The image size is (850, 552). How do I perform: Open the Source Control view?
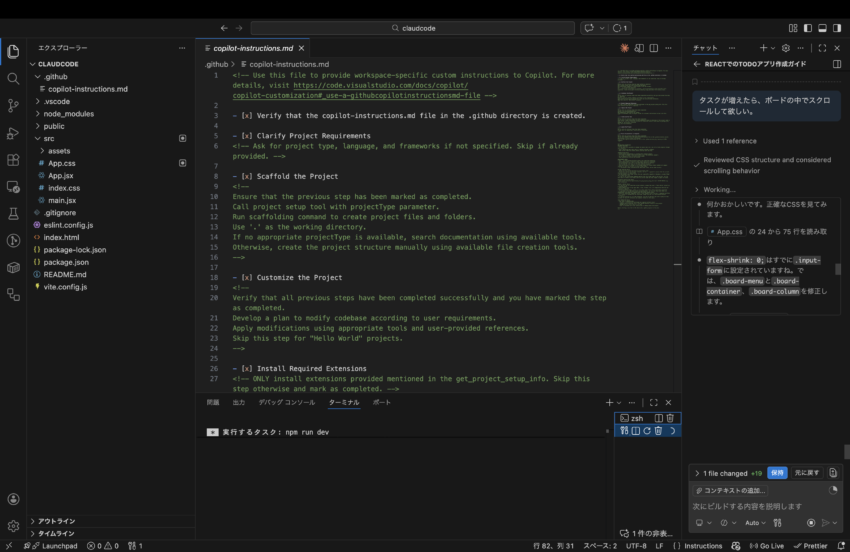13,105
